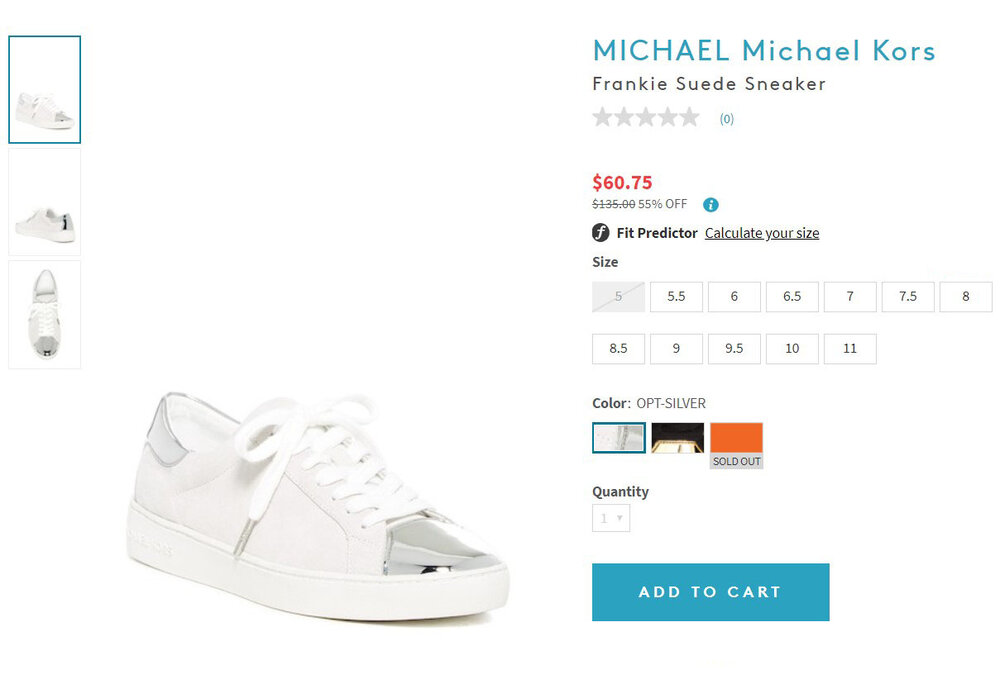Open the Quantity dropdown
Image resolution: width=1000 pixels, height=684 pixels.
click(x=611, y=518)
